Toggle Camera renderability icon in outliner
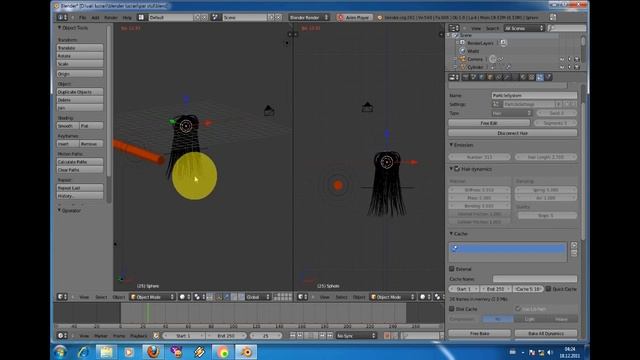640x360 pixels. pyautogui.click(x=577, y=59)
